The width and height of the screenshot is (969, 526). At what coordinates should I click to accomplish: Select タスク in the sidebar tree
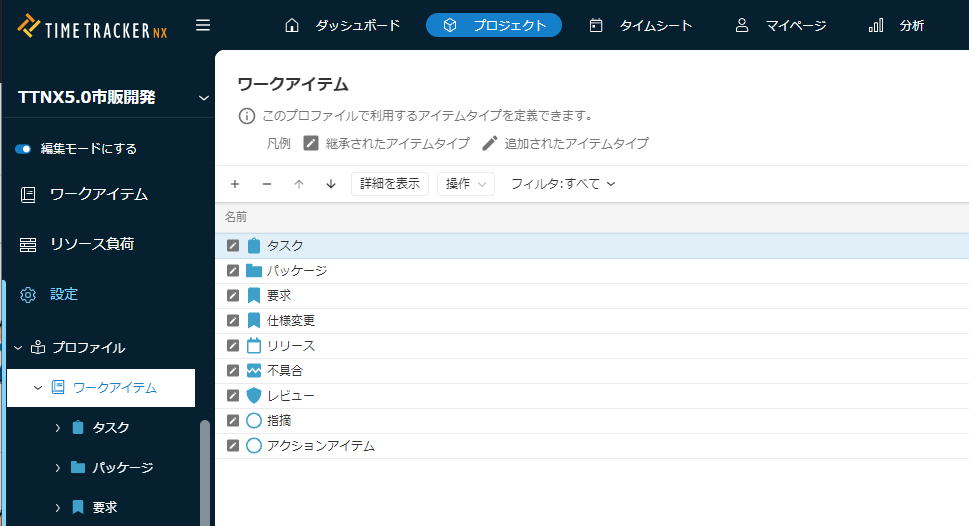[111, 428]
